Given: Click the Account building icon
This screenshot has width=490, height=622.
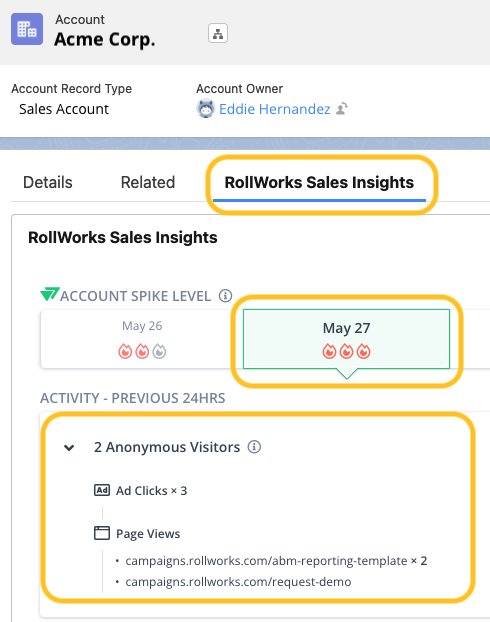Looking at the screenshot, I should point(27,29).
